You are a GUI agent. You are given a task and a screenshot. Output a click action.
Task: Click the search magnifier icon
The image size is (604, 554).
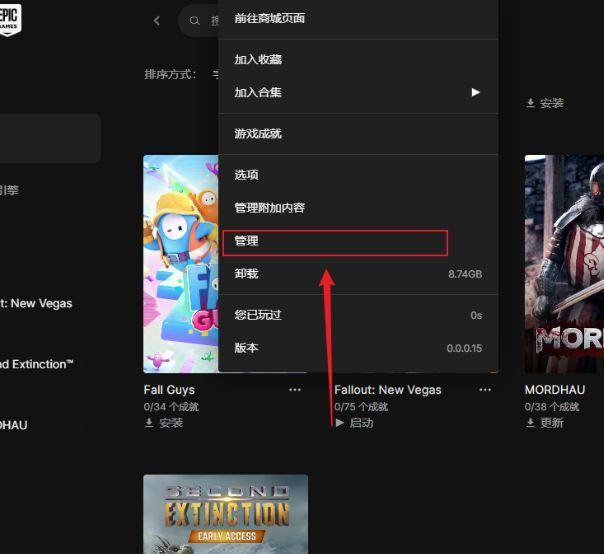[x=195, y=20]
